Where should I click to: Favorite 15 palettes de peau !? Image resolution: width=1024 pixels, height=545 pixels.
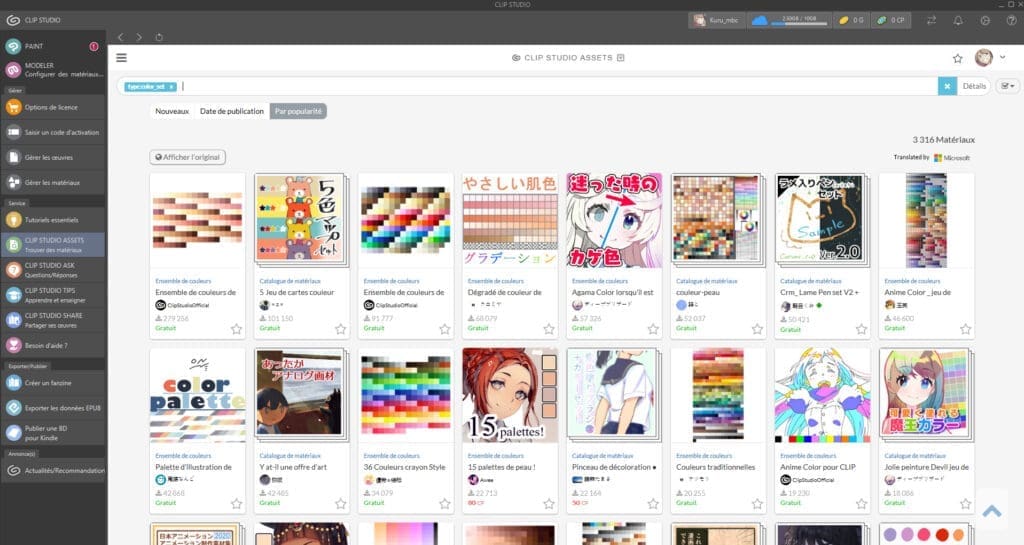click(549, 504)
